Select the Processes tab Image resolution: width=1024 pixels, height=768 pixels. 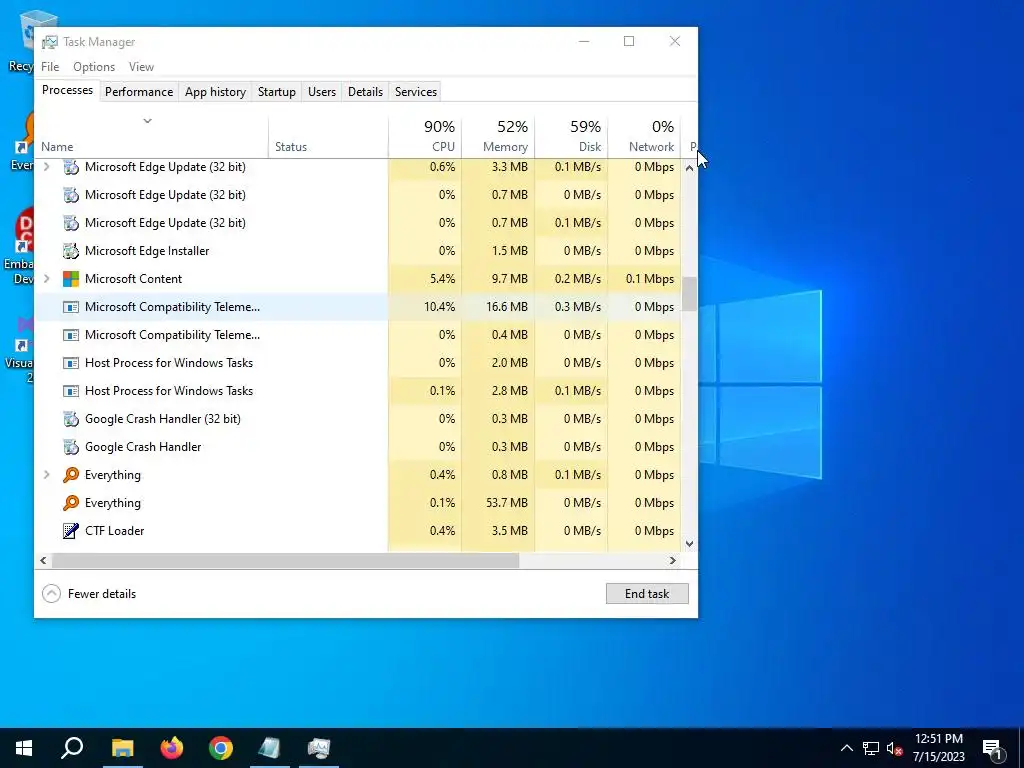(67, 90)
